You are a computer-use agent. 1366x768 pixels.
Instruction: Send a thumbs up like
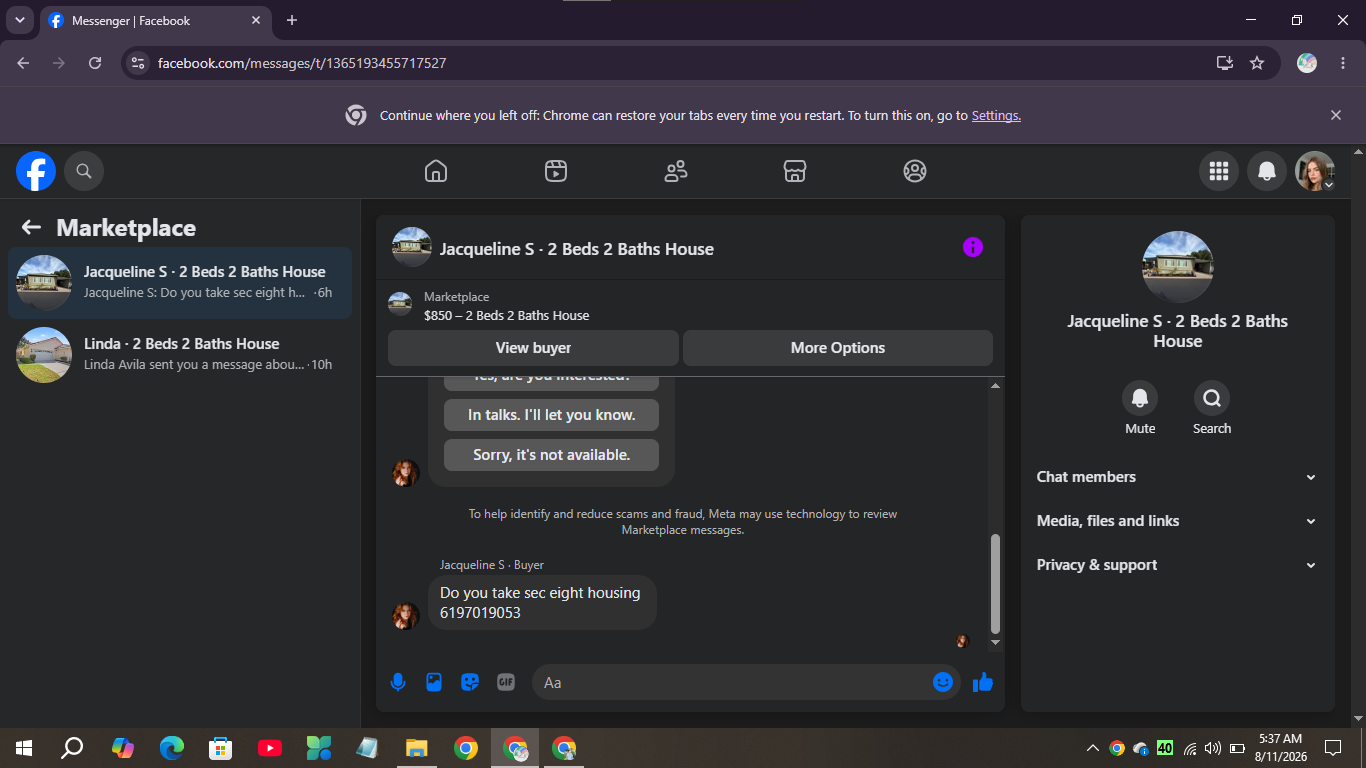[x=983, y=682]
